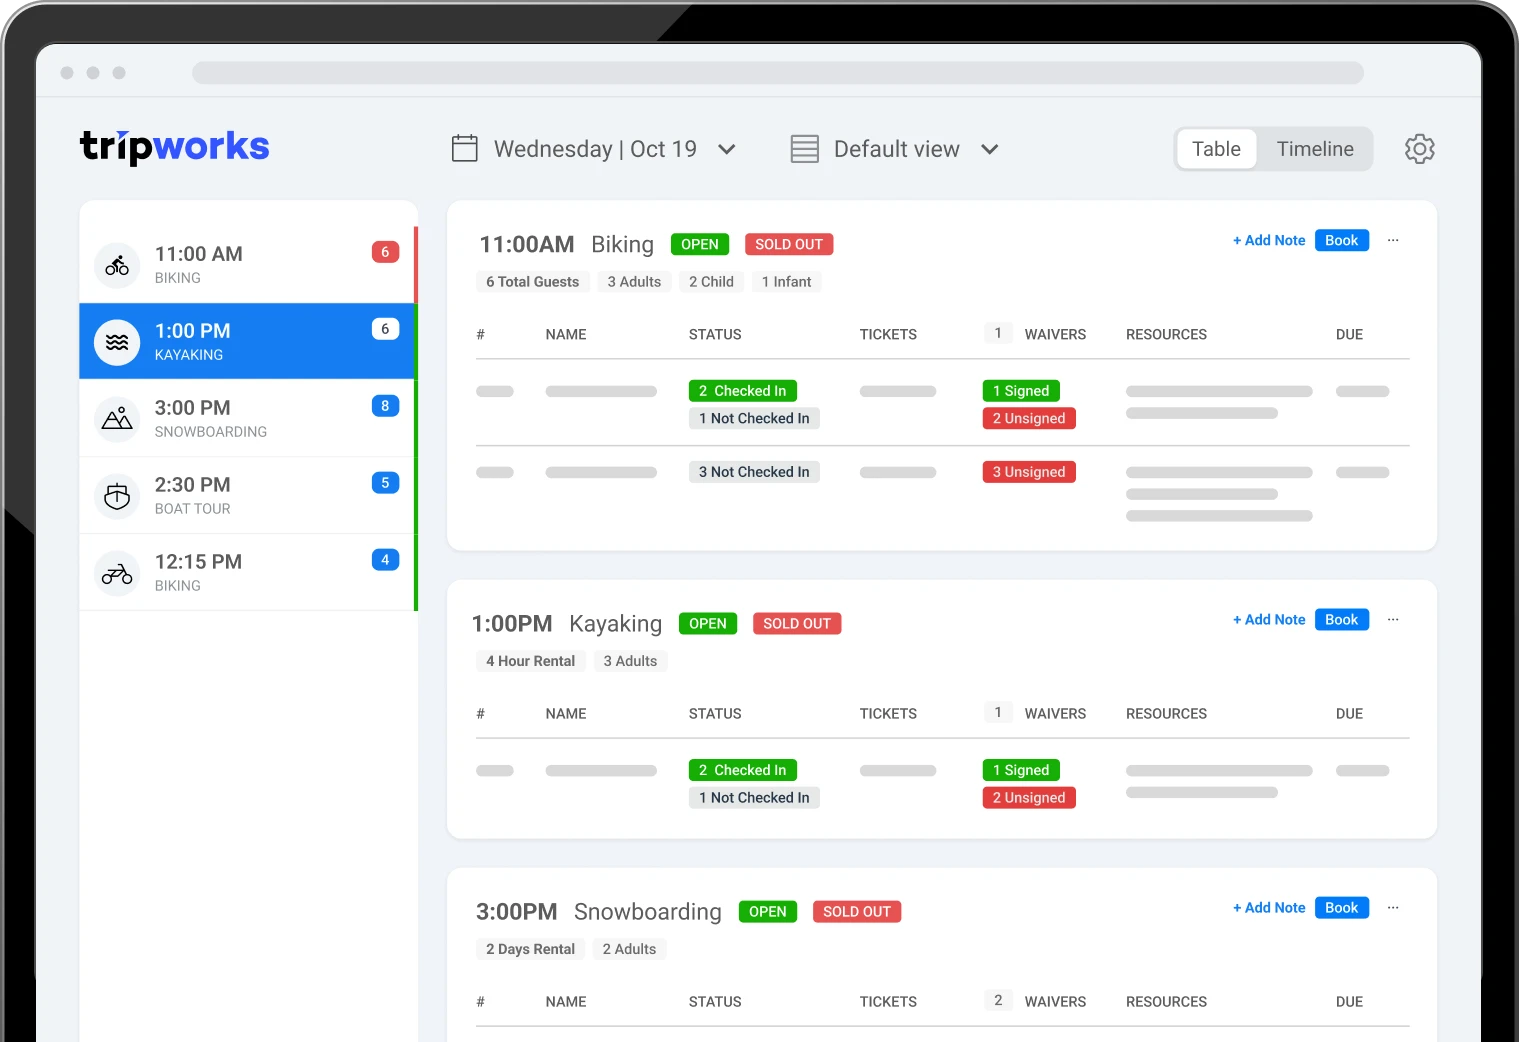1519x1042 pixels.
Task: Click OPEN badge on Snowboarding trip
Action: click(x=768, y=911)
